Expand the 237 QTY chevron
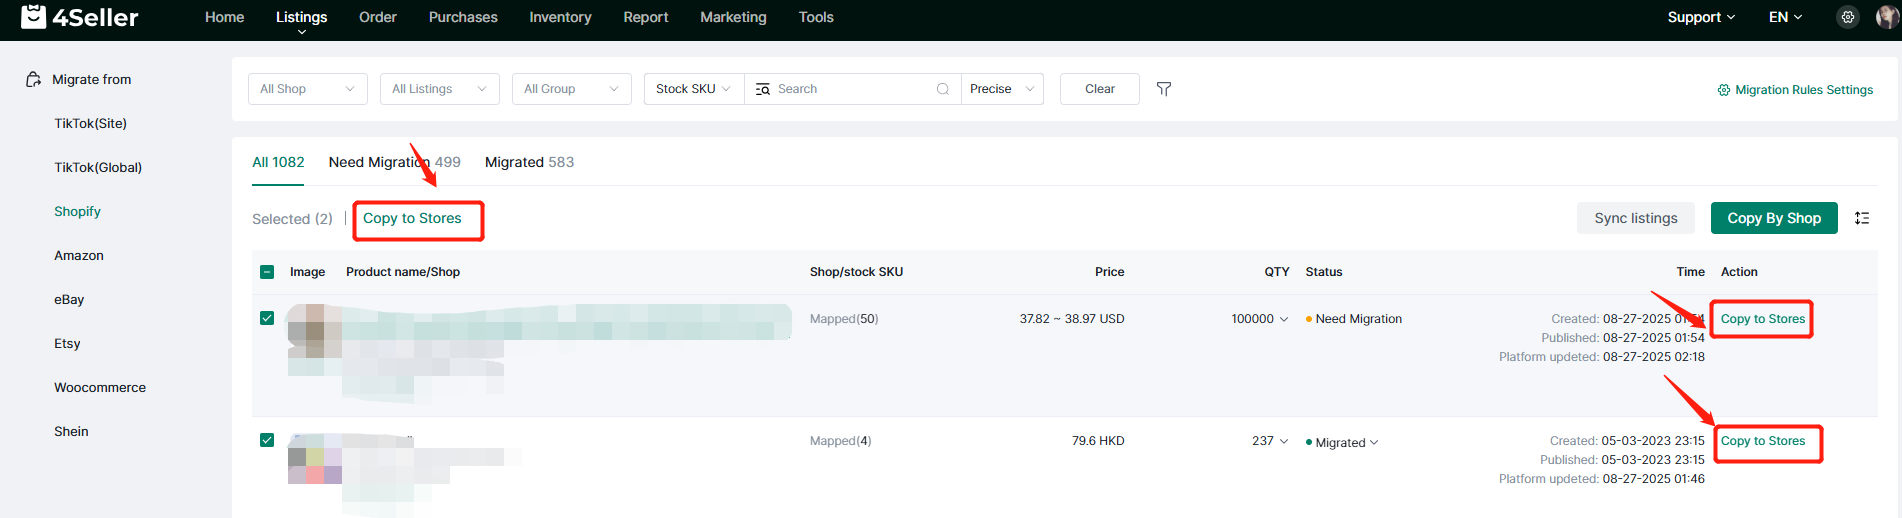This screenshot has height=518, width=1902. pos(1284,441)
